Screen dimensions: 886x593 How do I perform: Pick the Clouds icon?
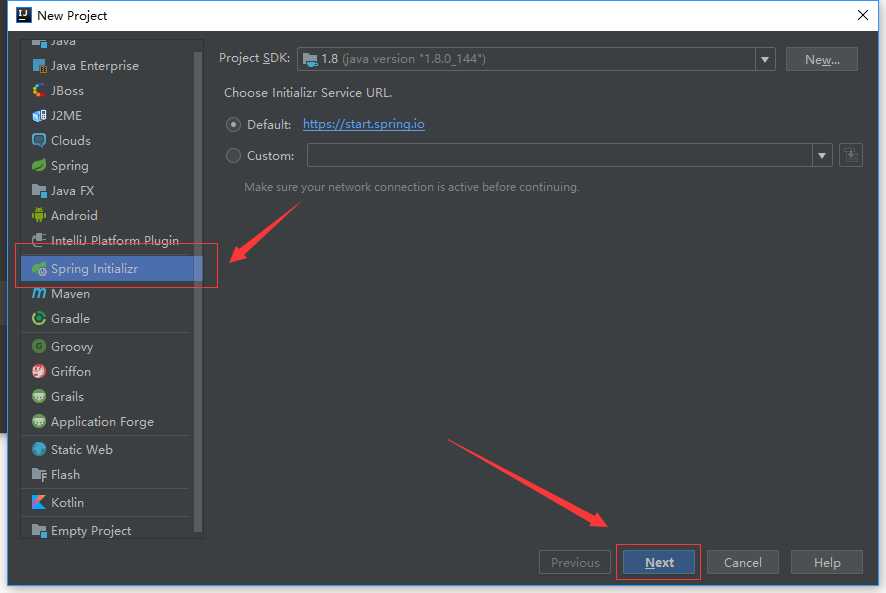click(x=39, y=140)
